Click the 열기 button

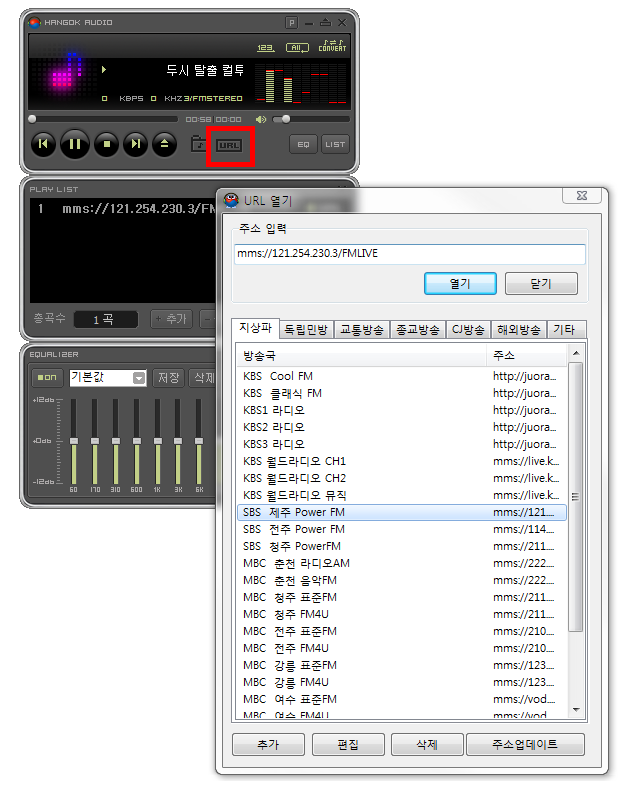460,284
